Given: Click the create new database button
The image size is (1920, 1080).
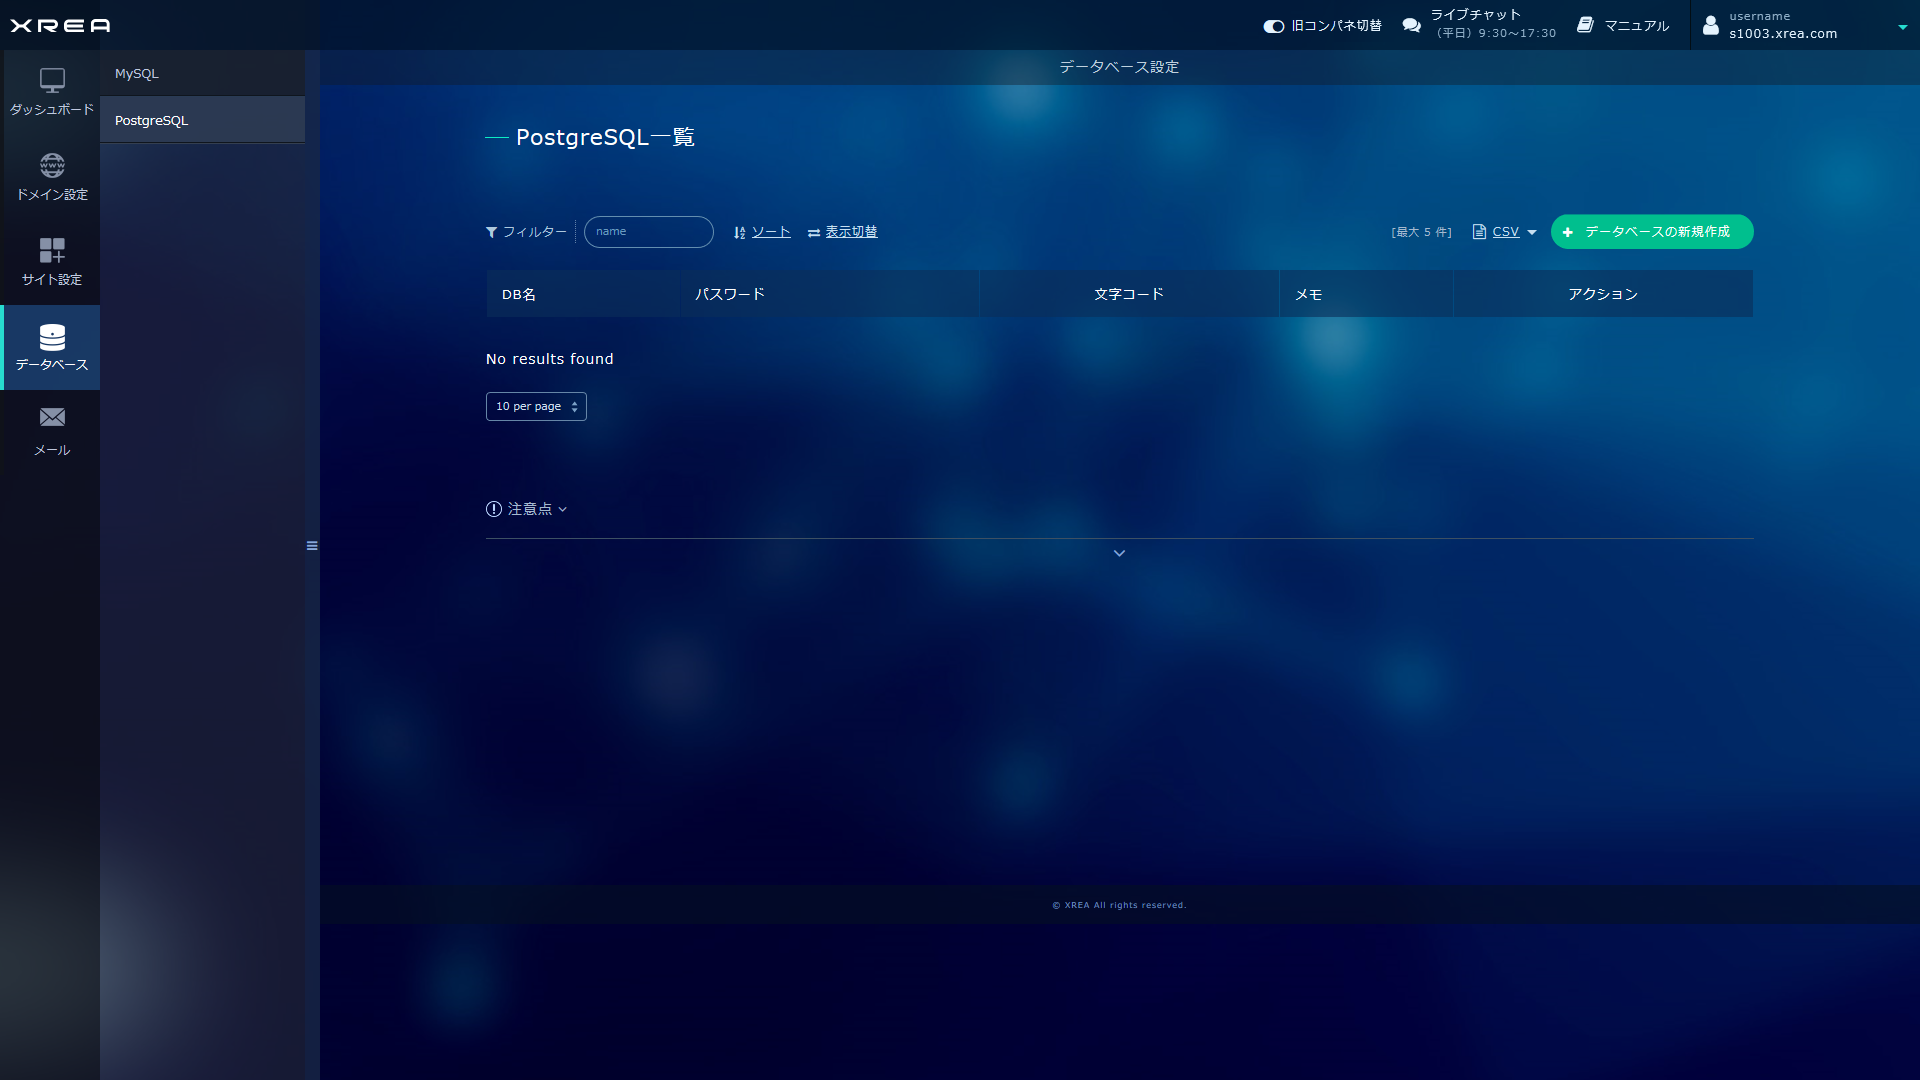Looking at the screenshot, I should click(1651, 232).
